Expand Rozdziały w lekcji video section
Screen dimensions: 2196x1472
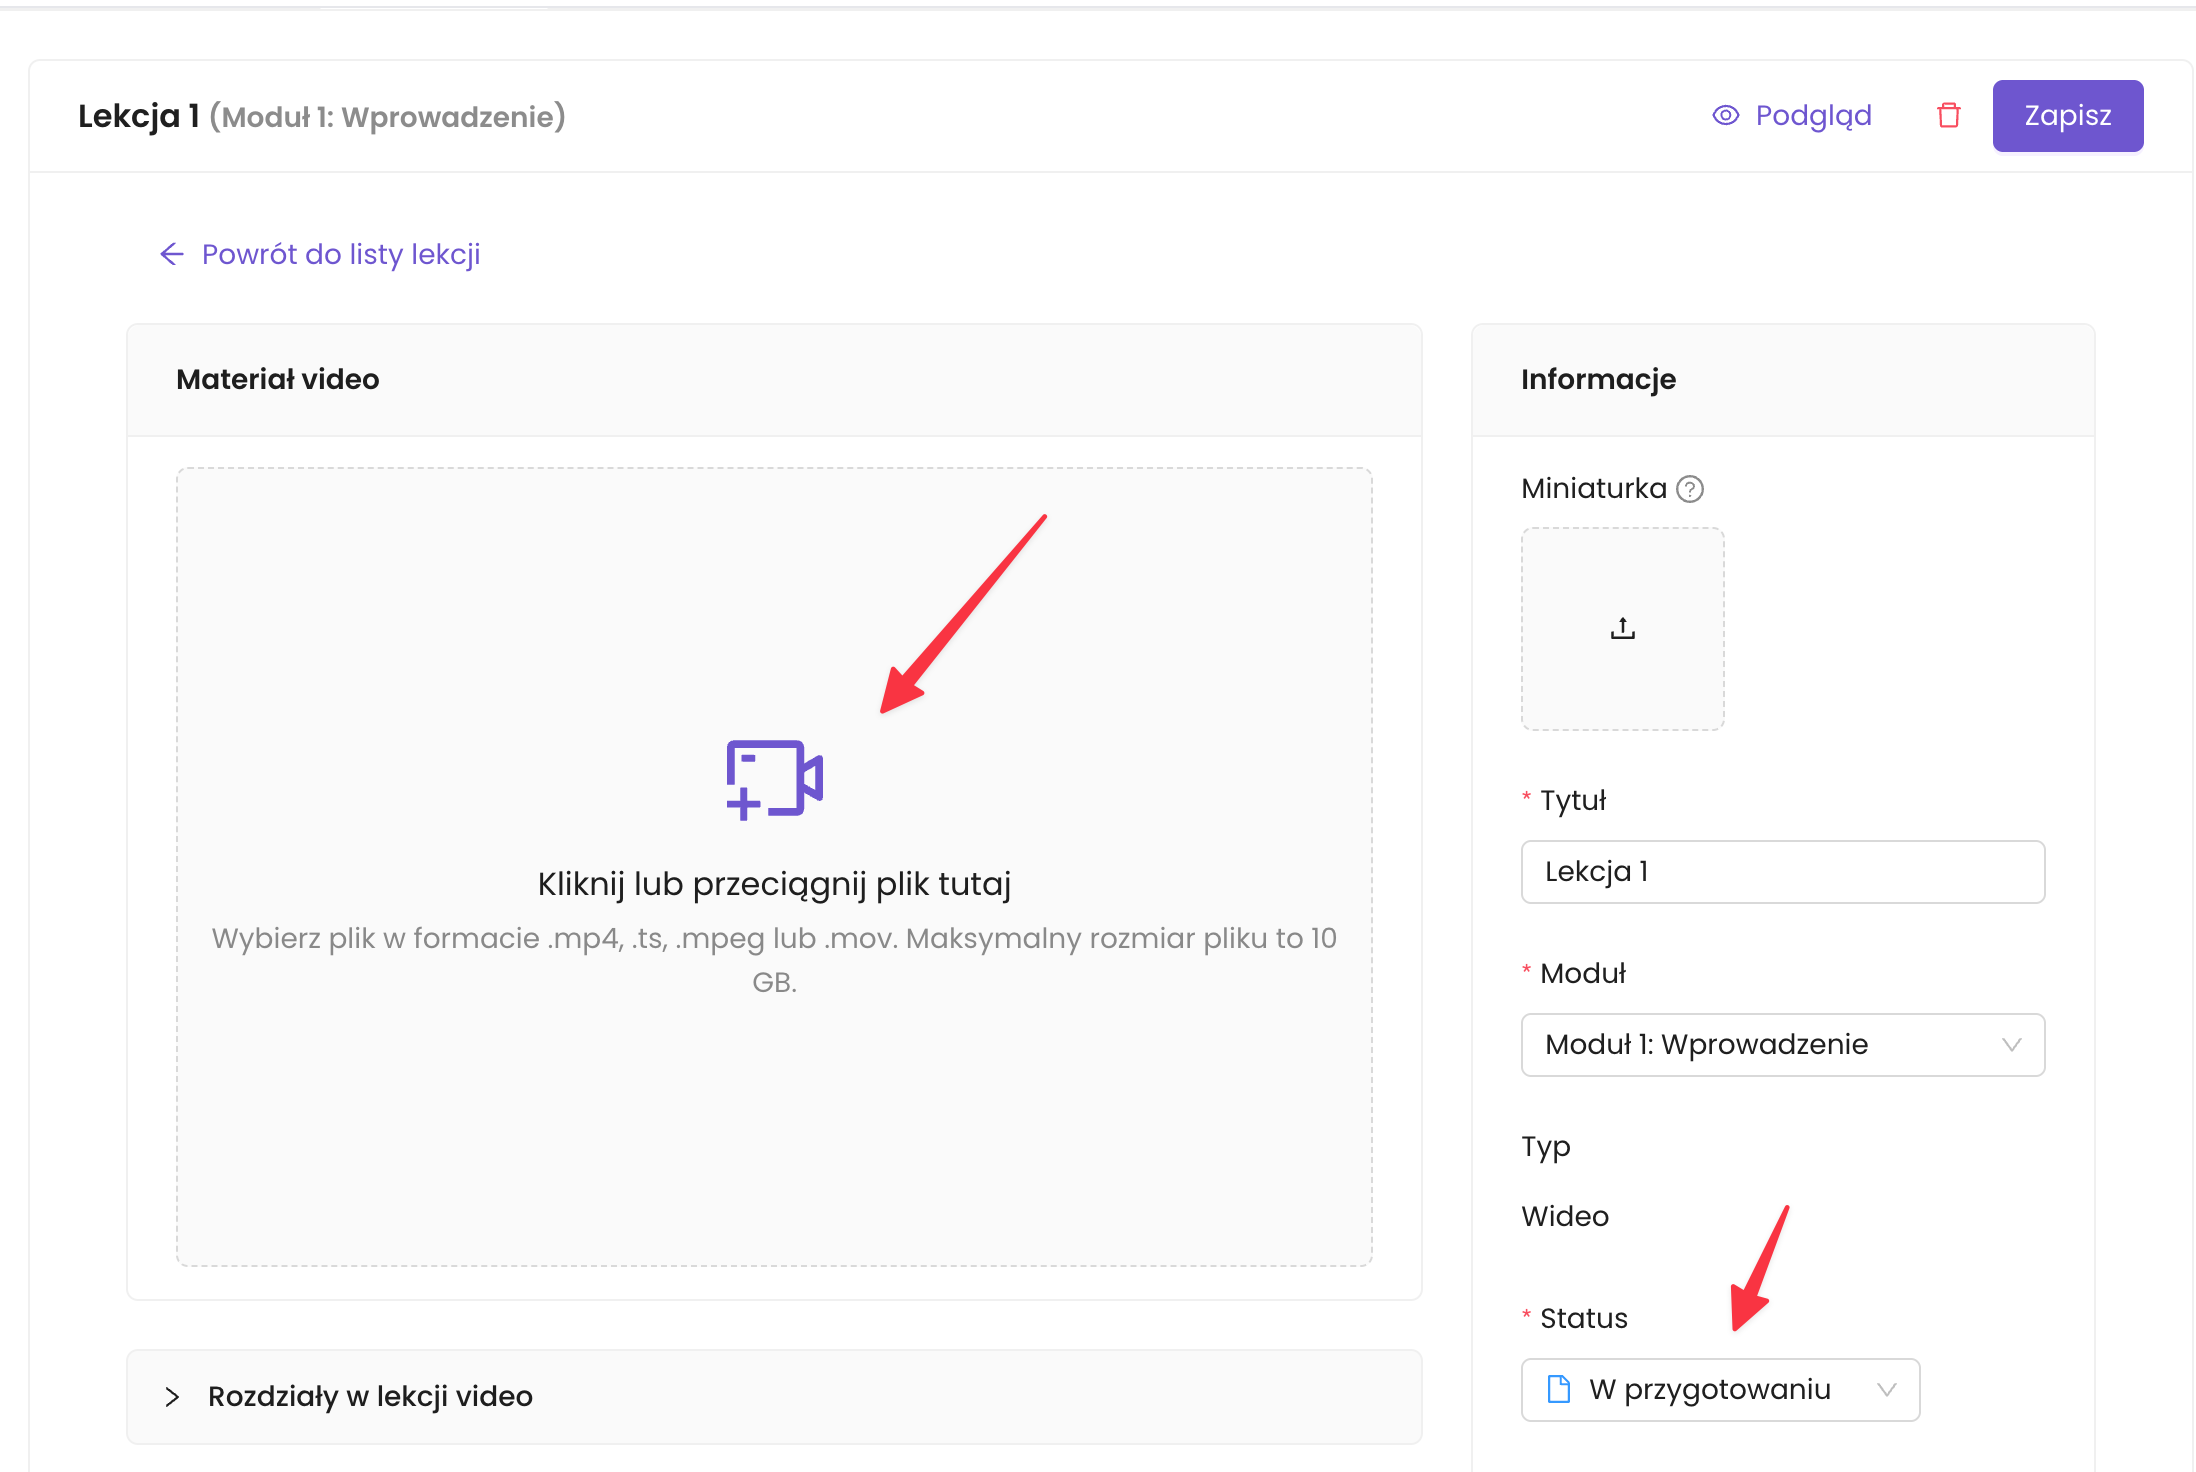tap(172, 1397)
